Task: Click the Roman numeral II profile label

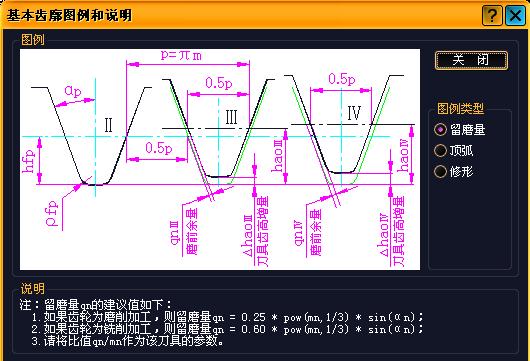Action: (x=108, y=125)
